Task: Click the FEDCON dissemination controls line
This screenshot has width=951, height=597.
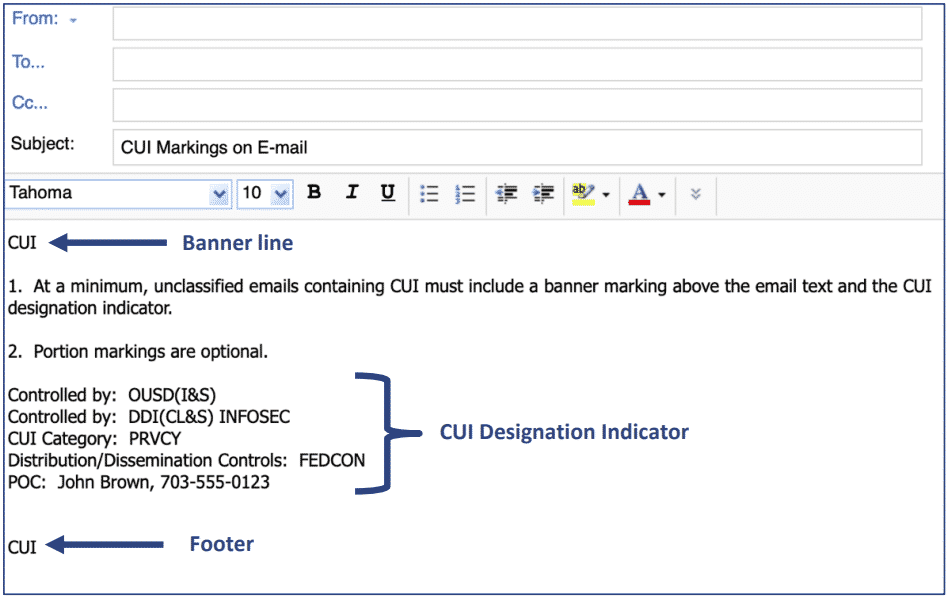Action: click(x=187, y=460)
